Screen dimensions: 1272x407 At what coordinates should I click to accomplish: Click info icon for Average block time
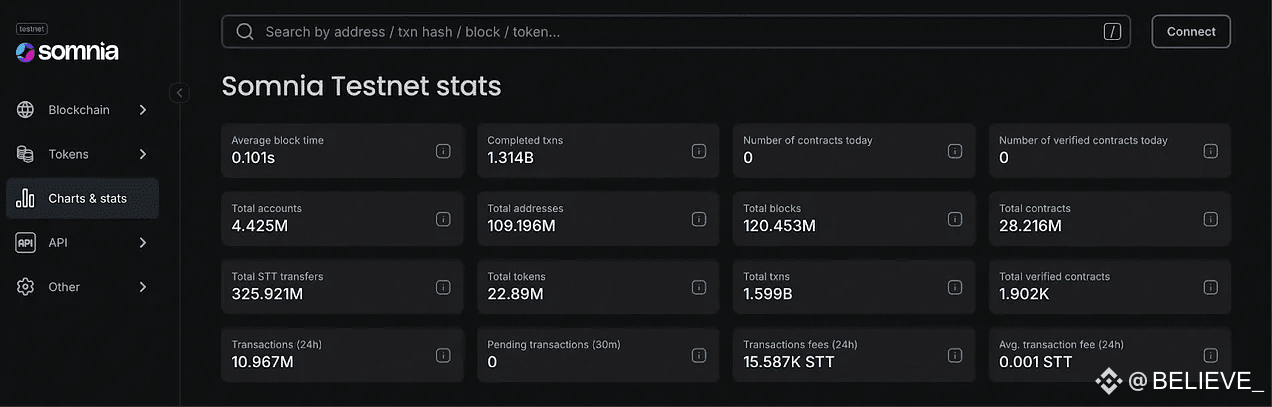[443, 151]
